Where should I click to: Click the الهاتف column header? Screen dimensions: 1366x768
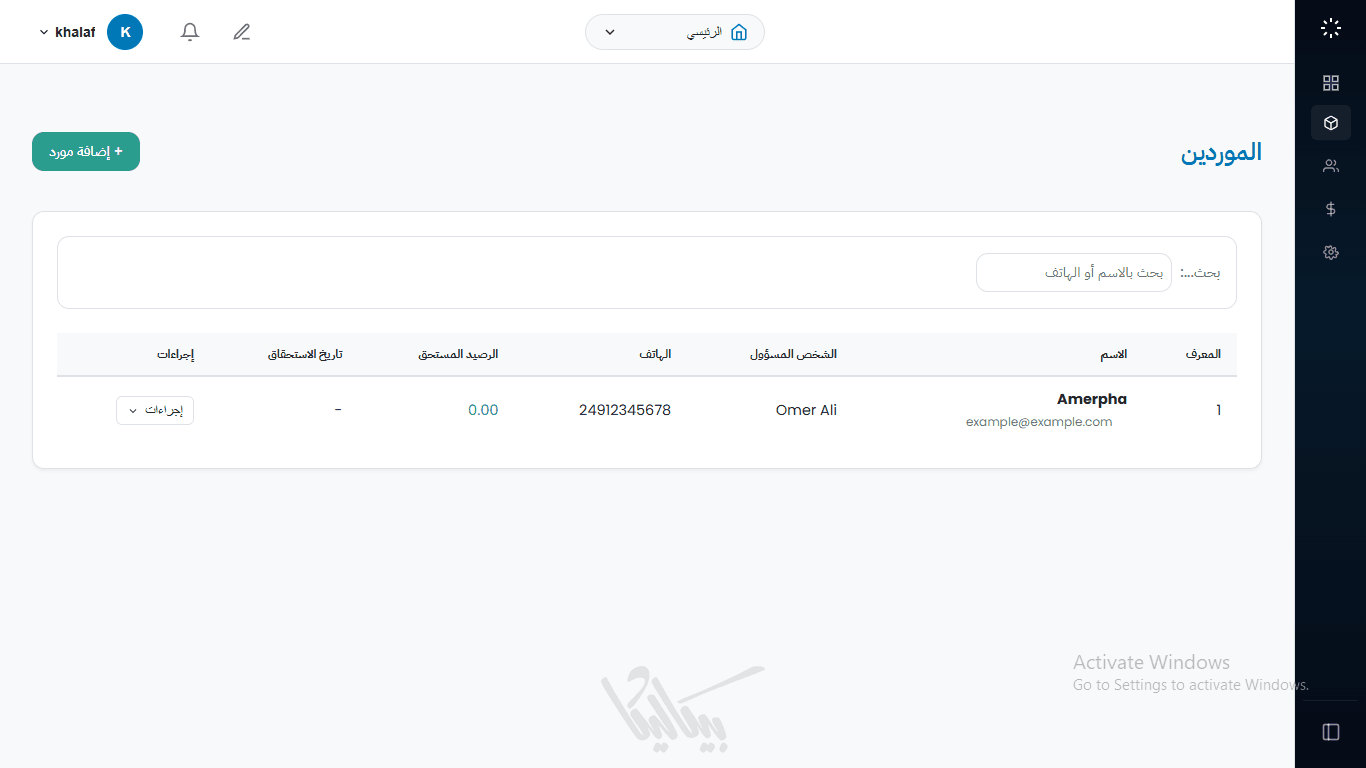coord(655,355)
